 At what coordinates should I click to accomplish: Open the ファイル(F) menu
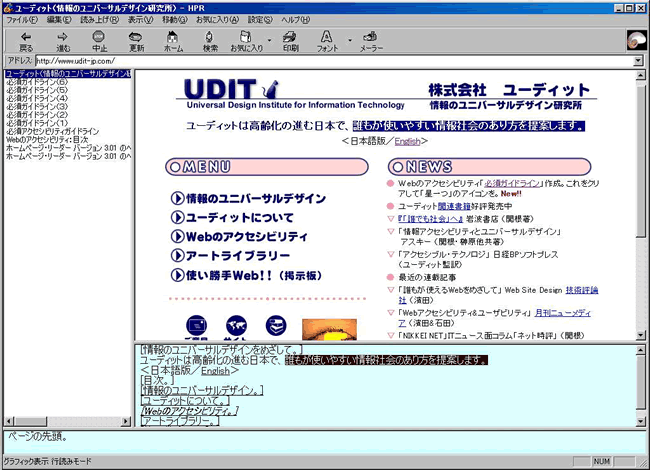click(x=22, y=19)
